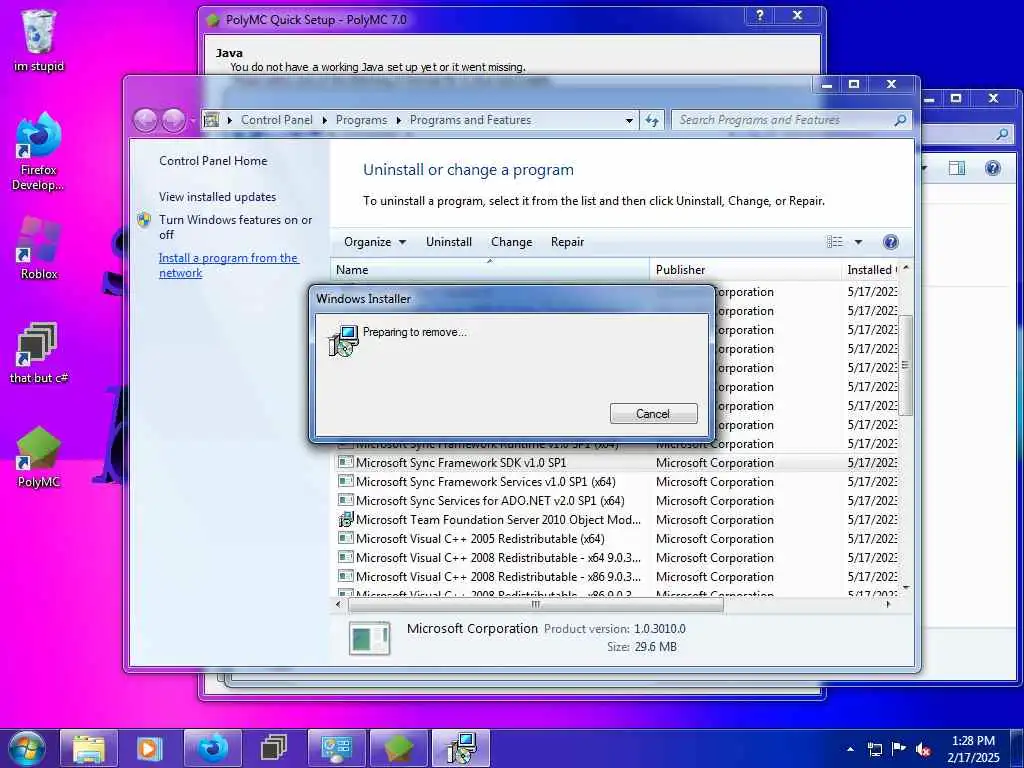Open Install a program from the network
Screen dimensions: 1024x768
point(229,266)
